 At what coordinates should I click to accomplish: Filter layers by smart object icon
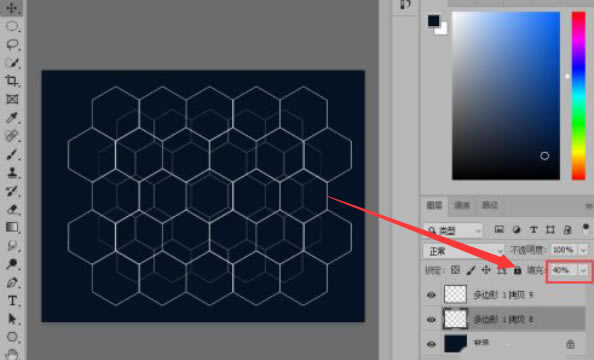point(567,230)
